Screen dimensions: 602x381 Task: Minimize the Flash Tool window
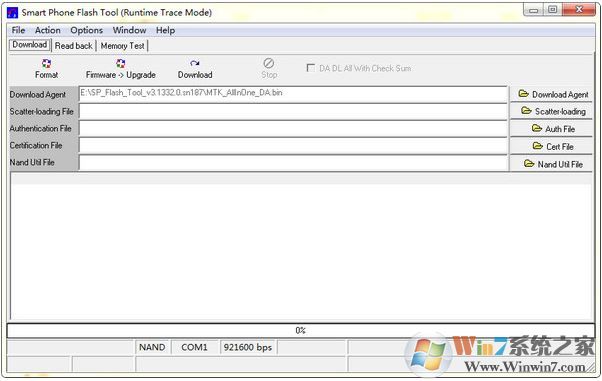click(533, 10)
